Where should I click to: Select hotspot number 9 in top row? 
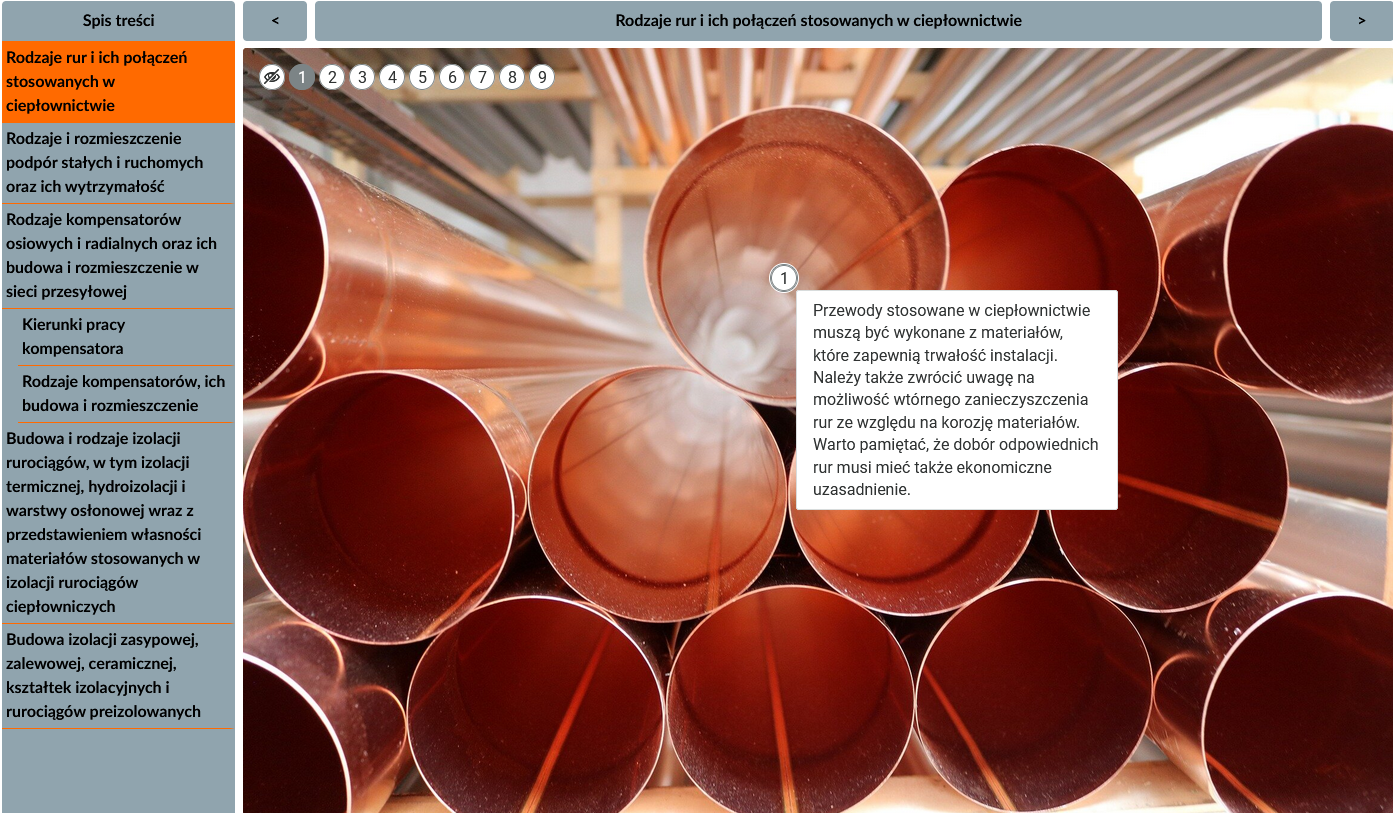point(542,77)
